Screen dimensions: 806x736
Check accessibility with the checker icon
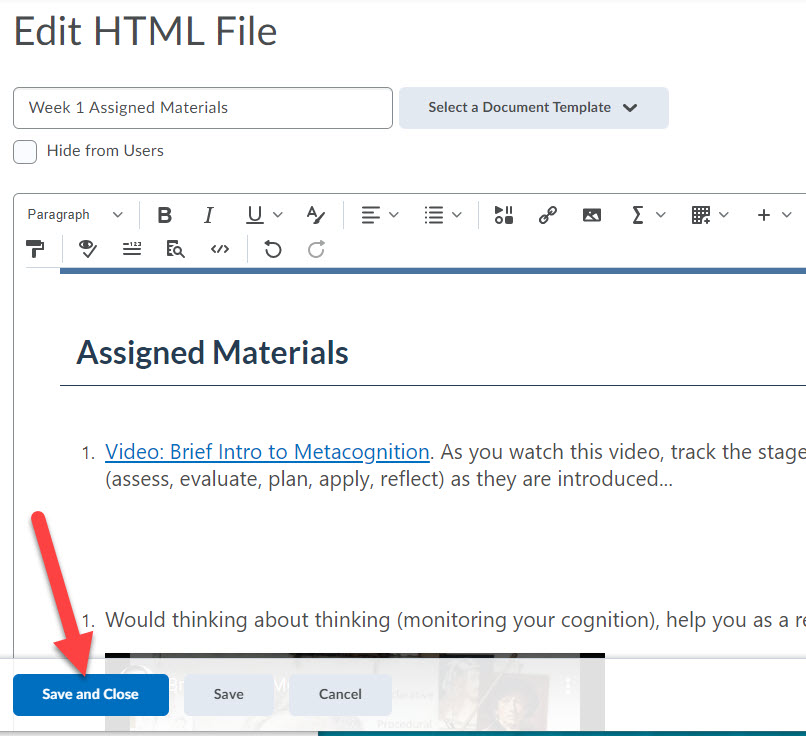coord(87,249)
